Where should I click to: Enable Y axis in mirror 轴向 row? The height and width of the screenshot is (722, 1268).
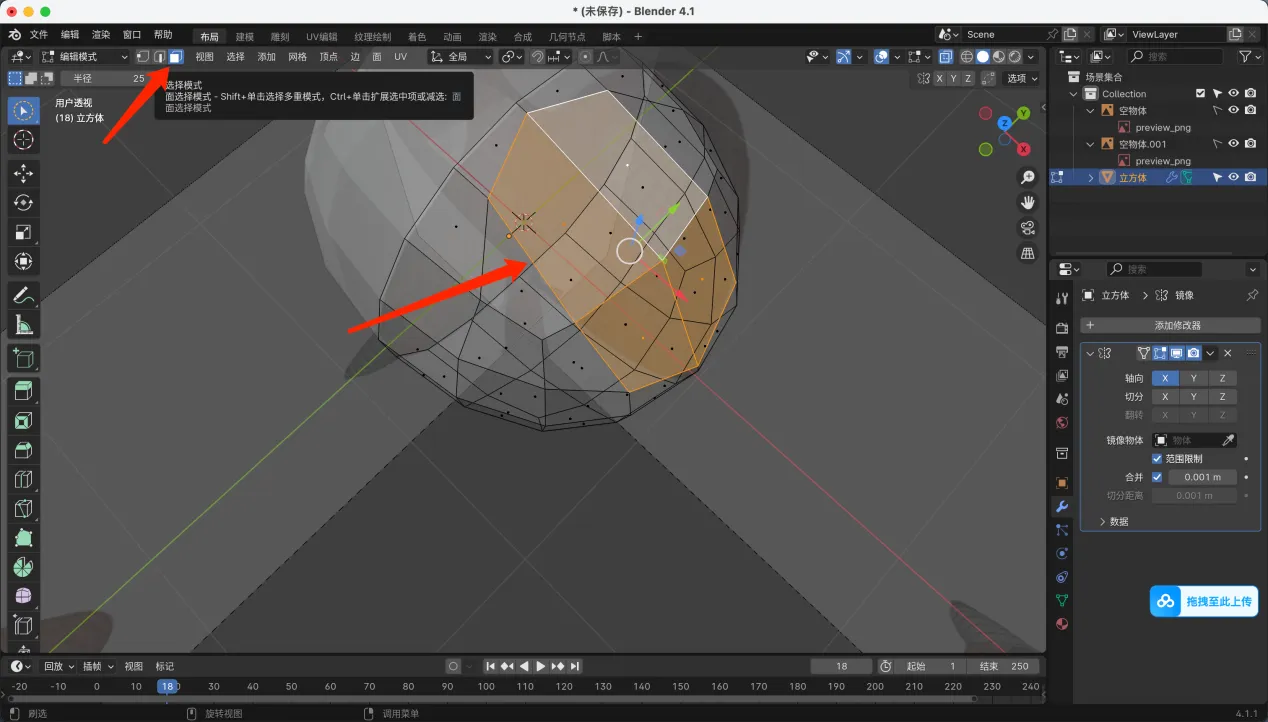pyautogui.click(x=1193, y=378)
